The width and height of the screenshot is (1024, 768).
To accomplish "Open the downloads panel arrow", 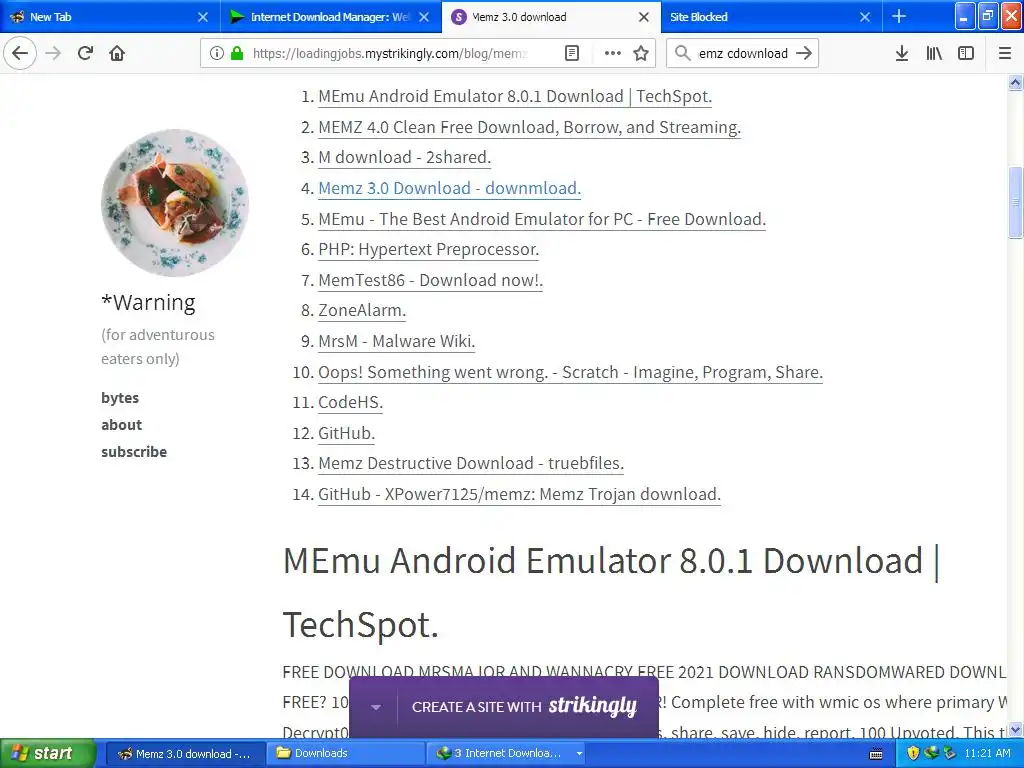I will pyautogui.click(x=902, y=53).
